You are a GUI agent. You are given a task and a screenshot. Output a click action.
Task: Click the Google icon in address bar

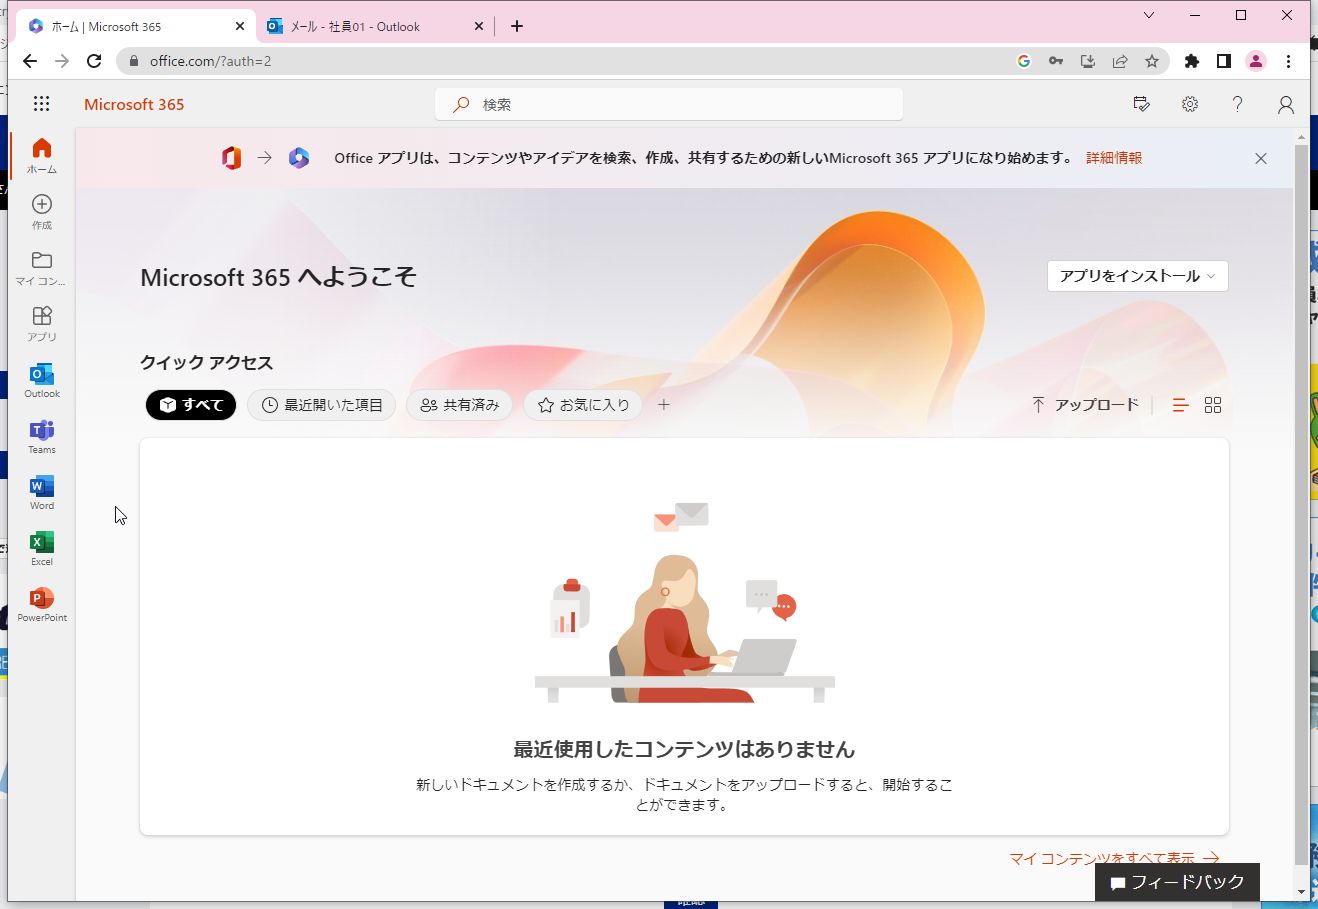pos(1024,61)
